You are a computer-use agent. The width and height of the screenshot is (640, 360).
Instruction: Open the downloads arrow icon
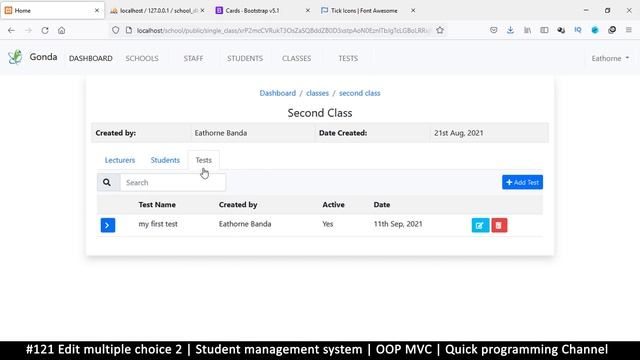pyautogui.click(x=510, y=30)
